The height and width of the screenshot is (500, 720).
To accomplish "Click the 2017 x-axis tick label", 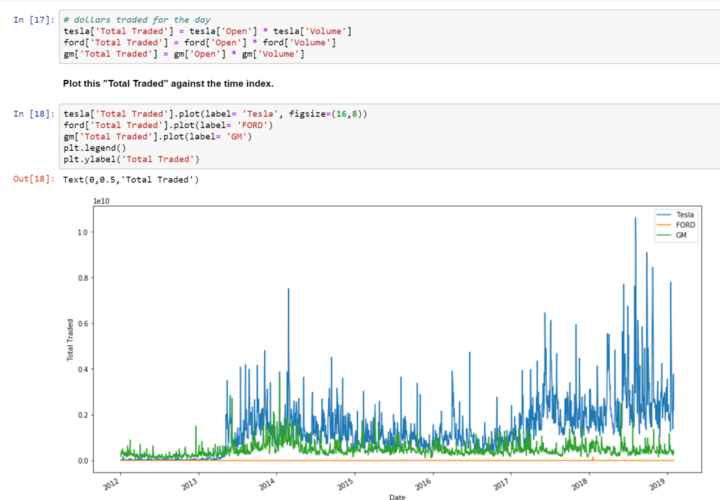I will [x=502, y=483].
